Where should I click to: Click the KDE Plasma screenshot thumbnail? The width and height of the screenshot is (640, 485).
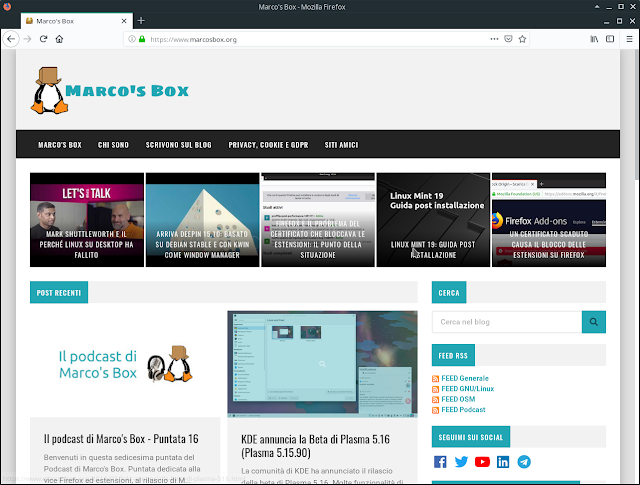point(322,364)
